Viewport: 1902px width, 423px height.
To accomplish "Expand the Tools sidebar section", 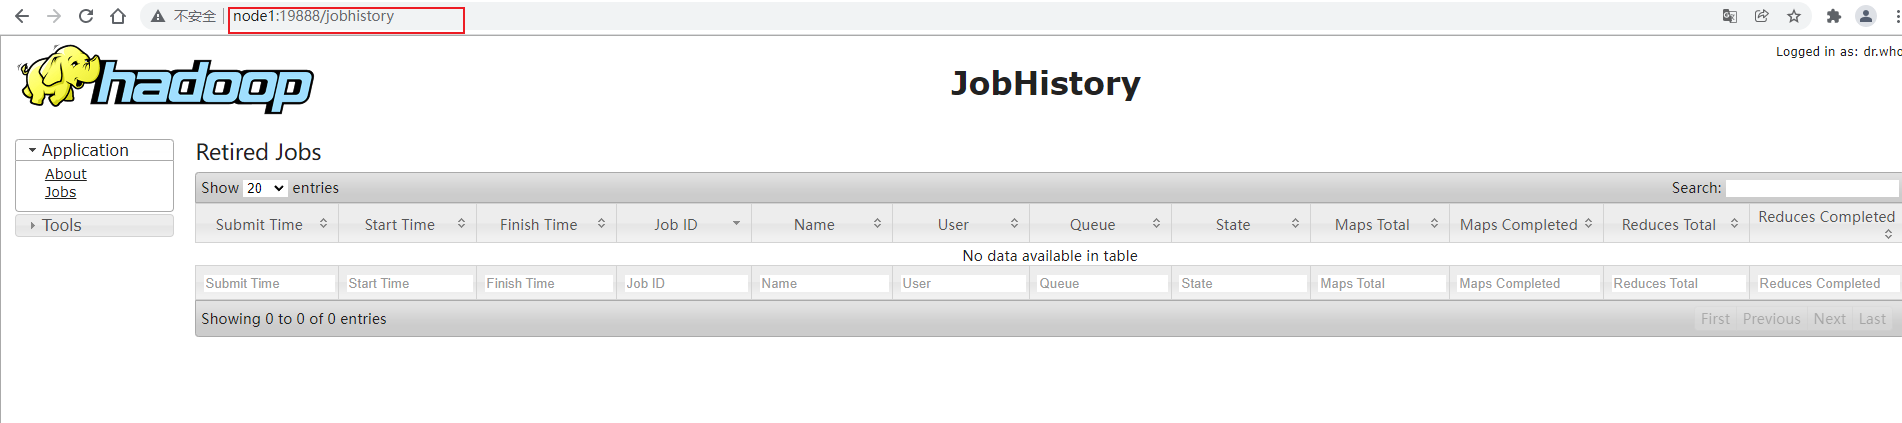I will (95, 225).
